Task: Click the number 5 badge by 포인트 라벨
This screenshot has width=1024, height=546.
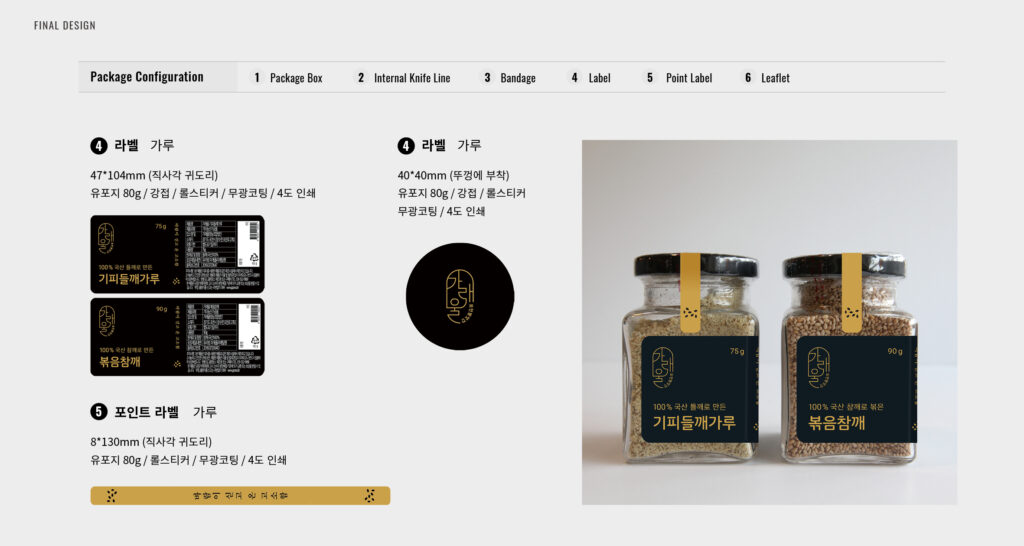Action: 99,411
